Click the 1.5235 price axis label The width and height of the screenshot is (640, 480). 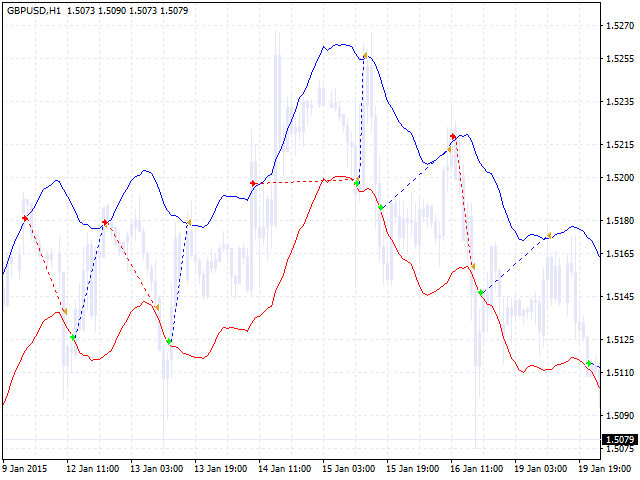click(620, 102)
